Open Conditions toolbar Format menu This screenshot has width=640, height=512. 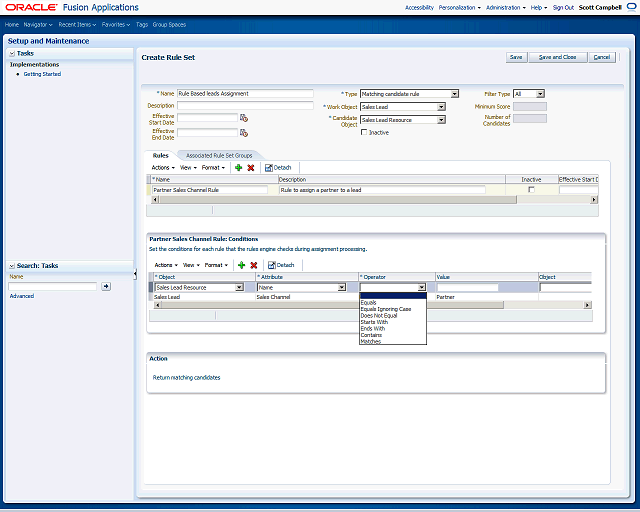[216, 265]
